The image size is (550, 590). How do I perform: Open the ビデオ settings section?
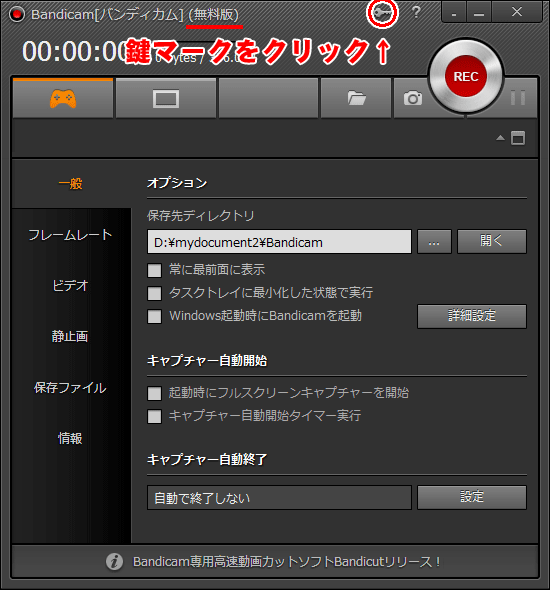(70, 286)
